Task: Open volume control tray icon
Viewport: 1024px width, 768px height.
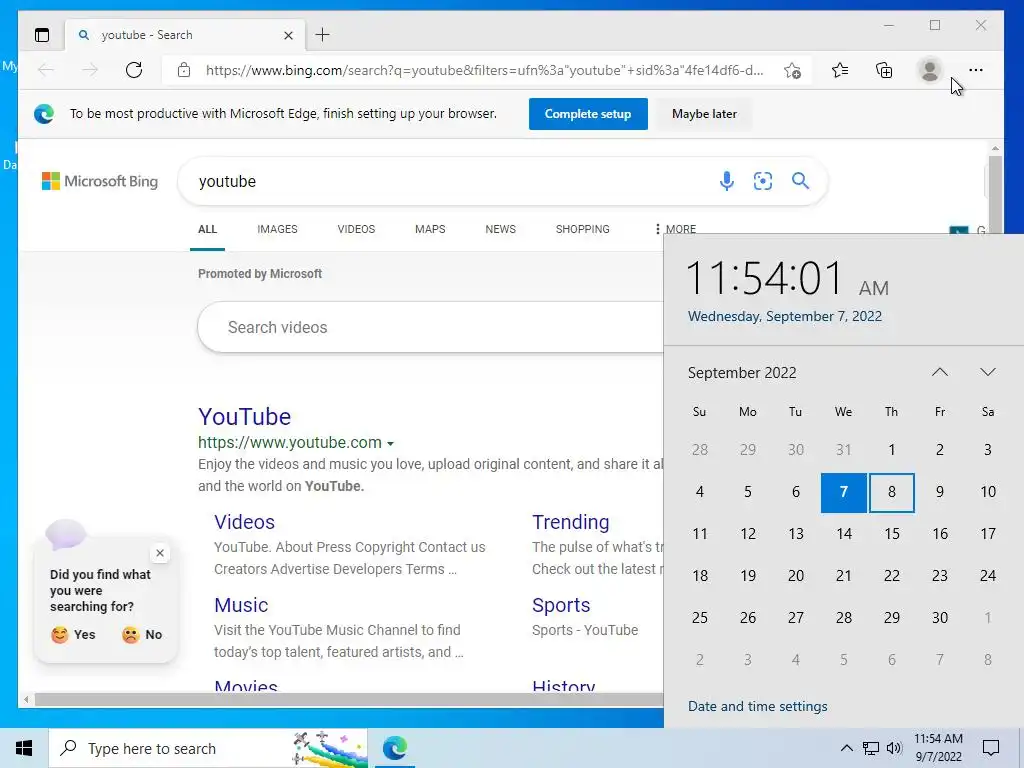Action: tap(894, 748)
